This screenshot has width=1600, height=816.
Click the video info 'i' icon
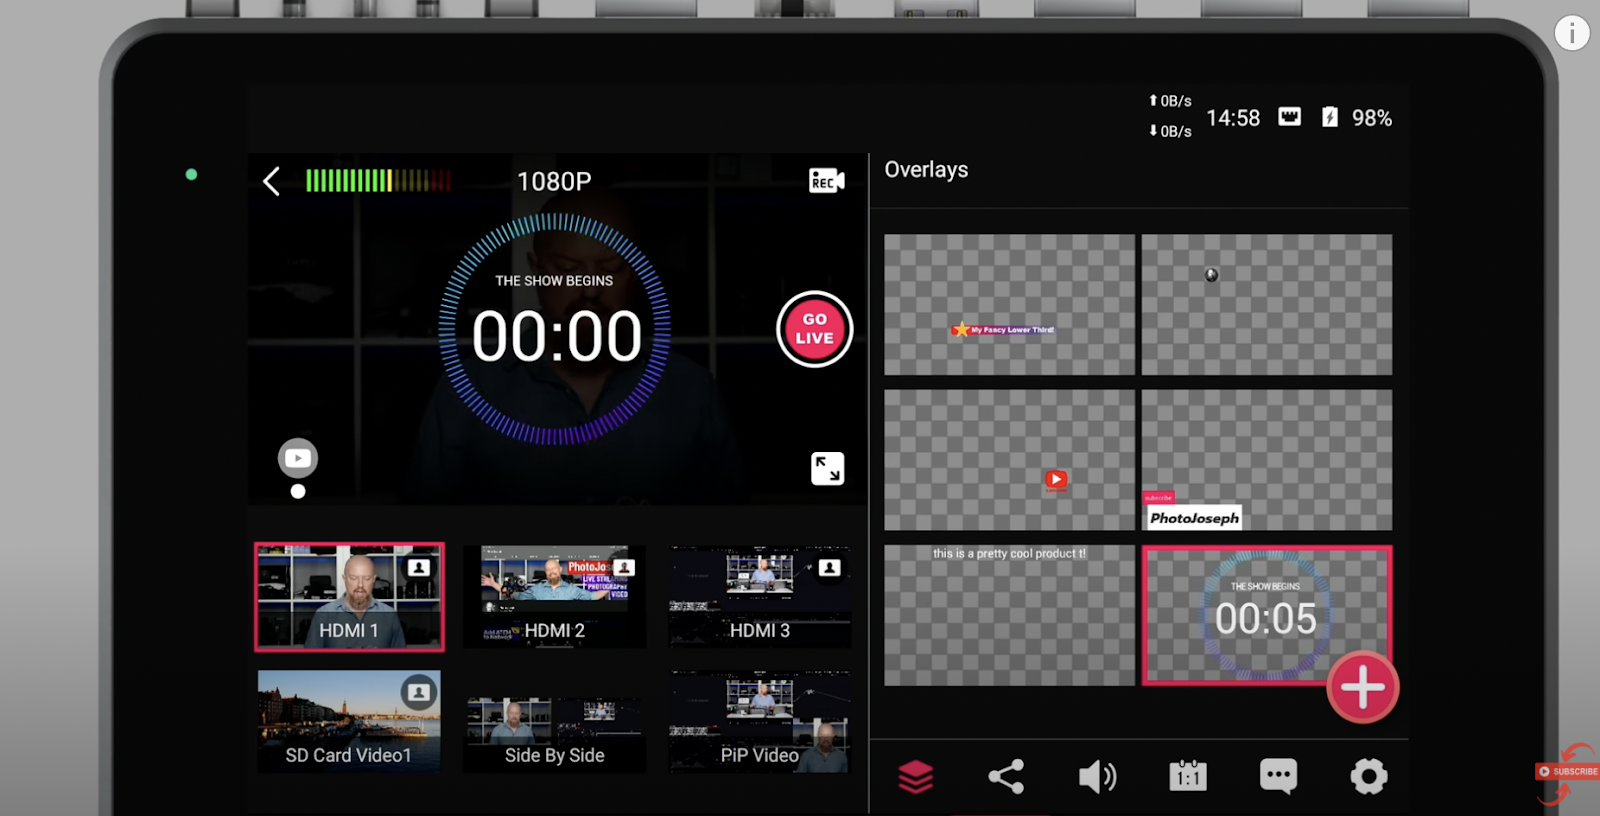click(1572, 33)
